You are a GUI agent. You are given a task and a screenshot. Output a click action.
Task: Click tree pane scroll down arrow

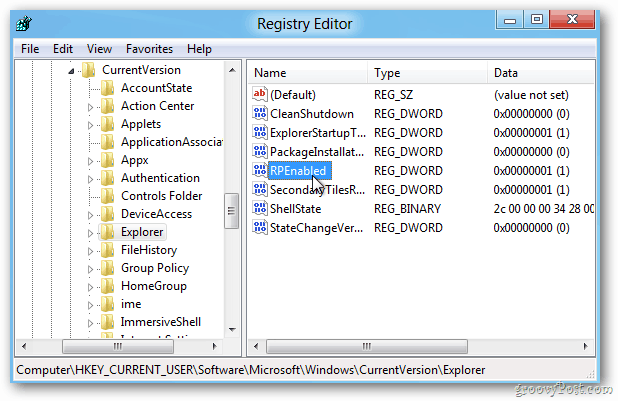[232, 329]
